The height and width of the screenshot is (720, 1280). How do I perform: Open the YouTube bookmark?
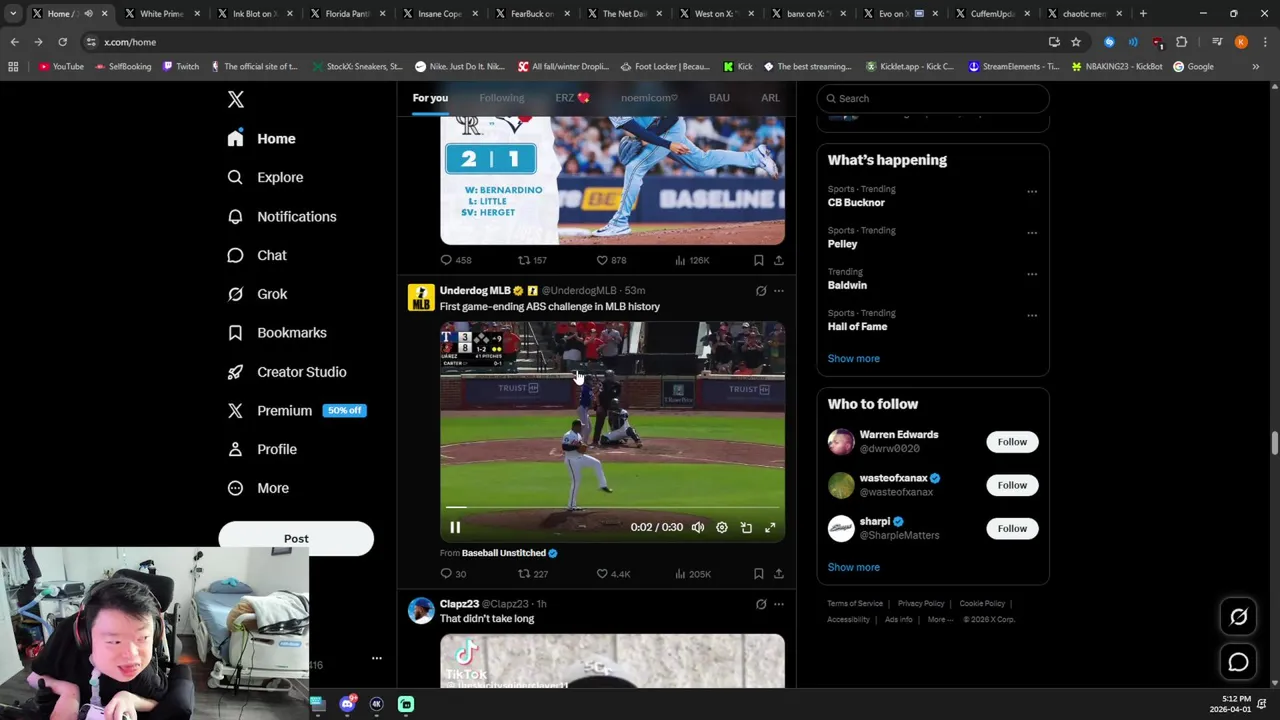tap(61, 67)
